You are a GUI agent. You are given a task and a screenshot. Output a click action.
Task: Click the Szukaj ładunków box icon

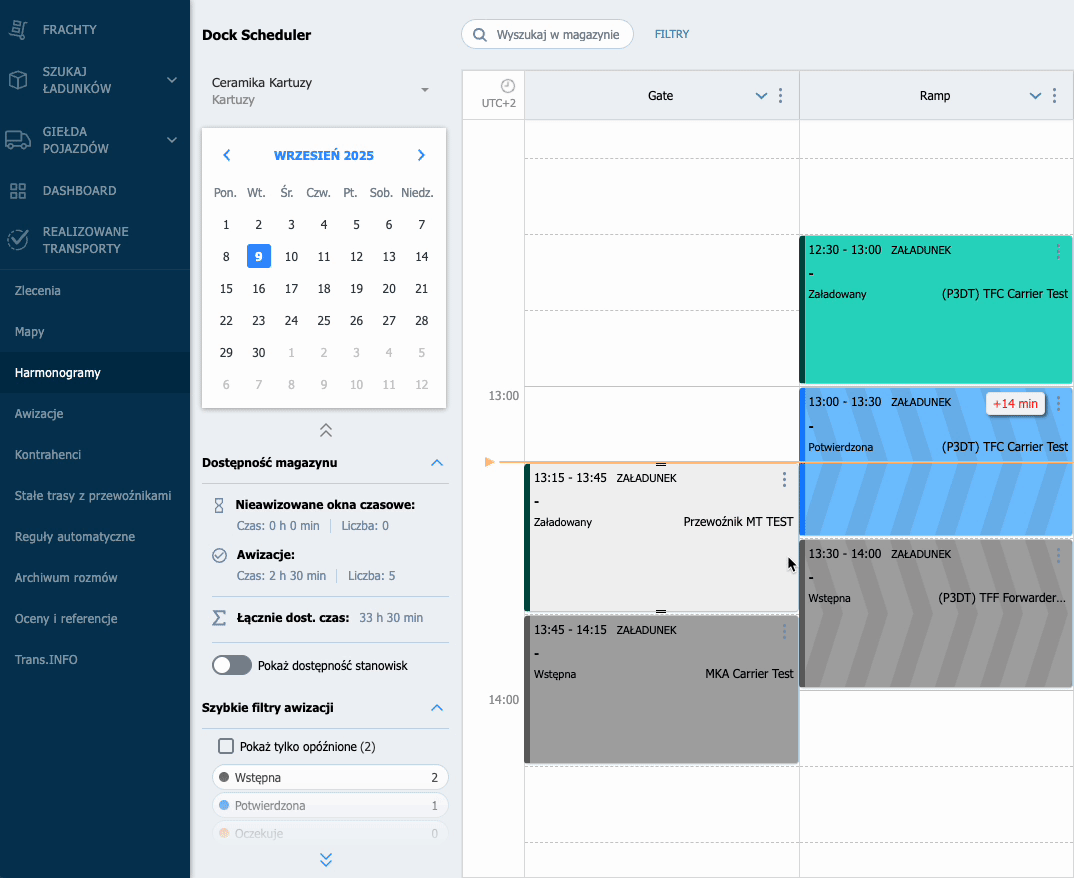pos(18,79)
